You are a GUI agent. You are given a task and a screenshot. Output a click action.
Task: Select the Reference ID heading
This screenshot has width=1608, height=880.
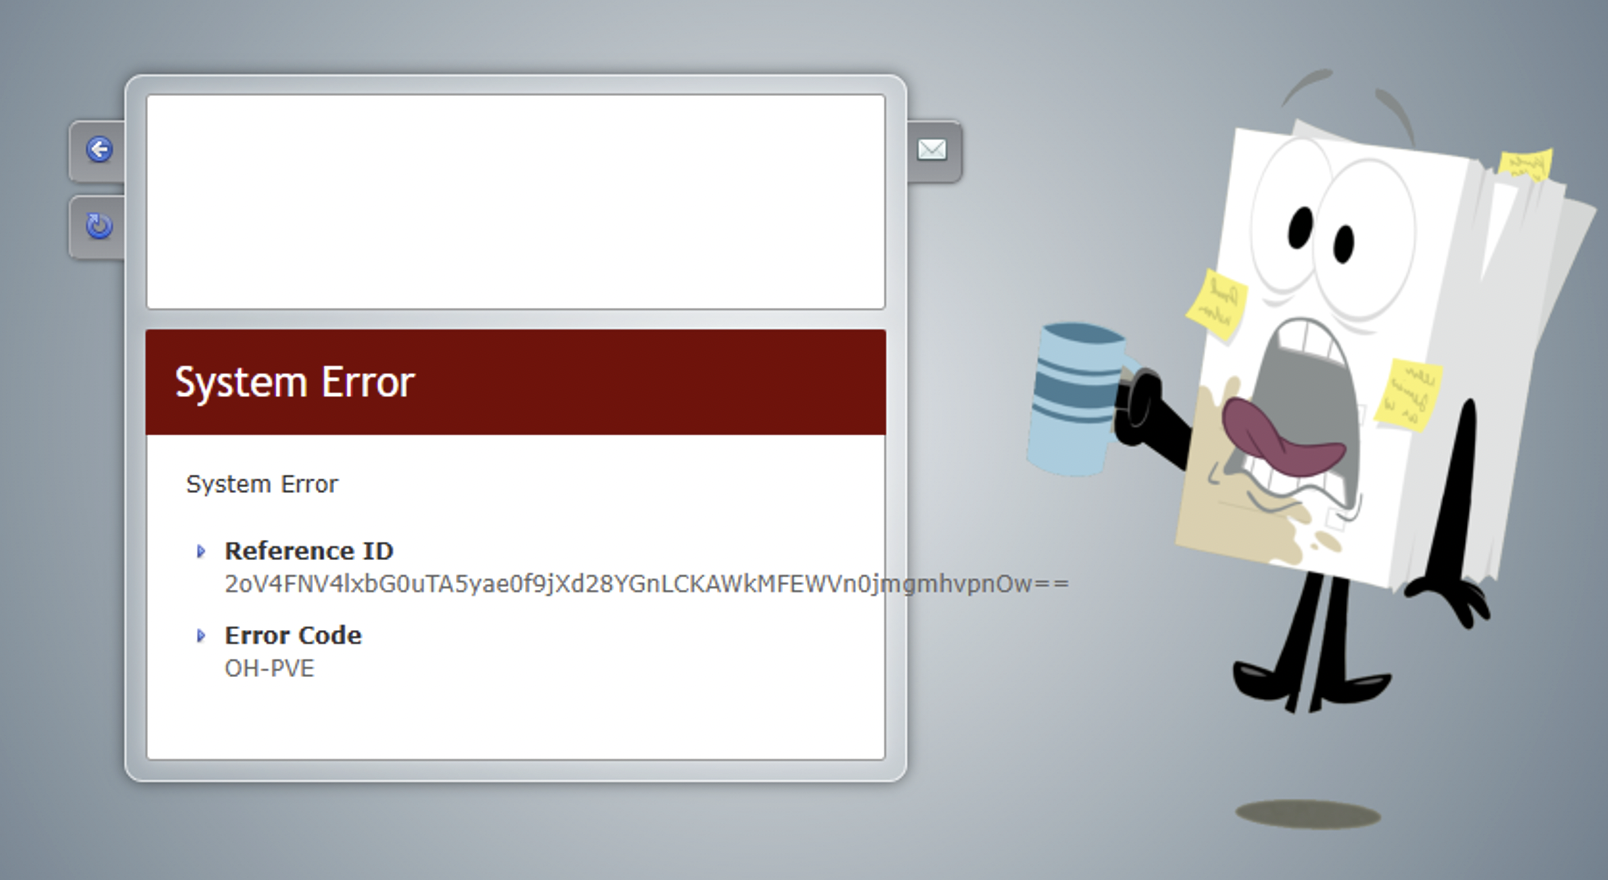(x=309, y=551)
